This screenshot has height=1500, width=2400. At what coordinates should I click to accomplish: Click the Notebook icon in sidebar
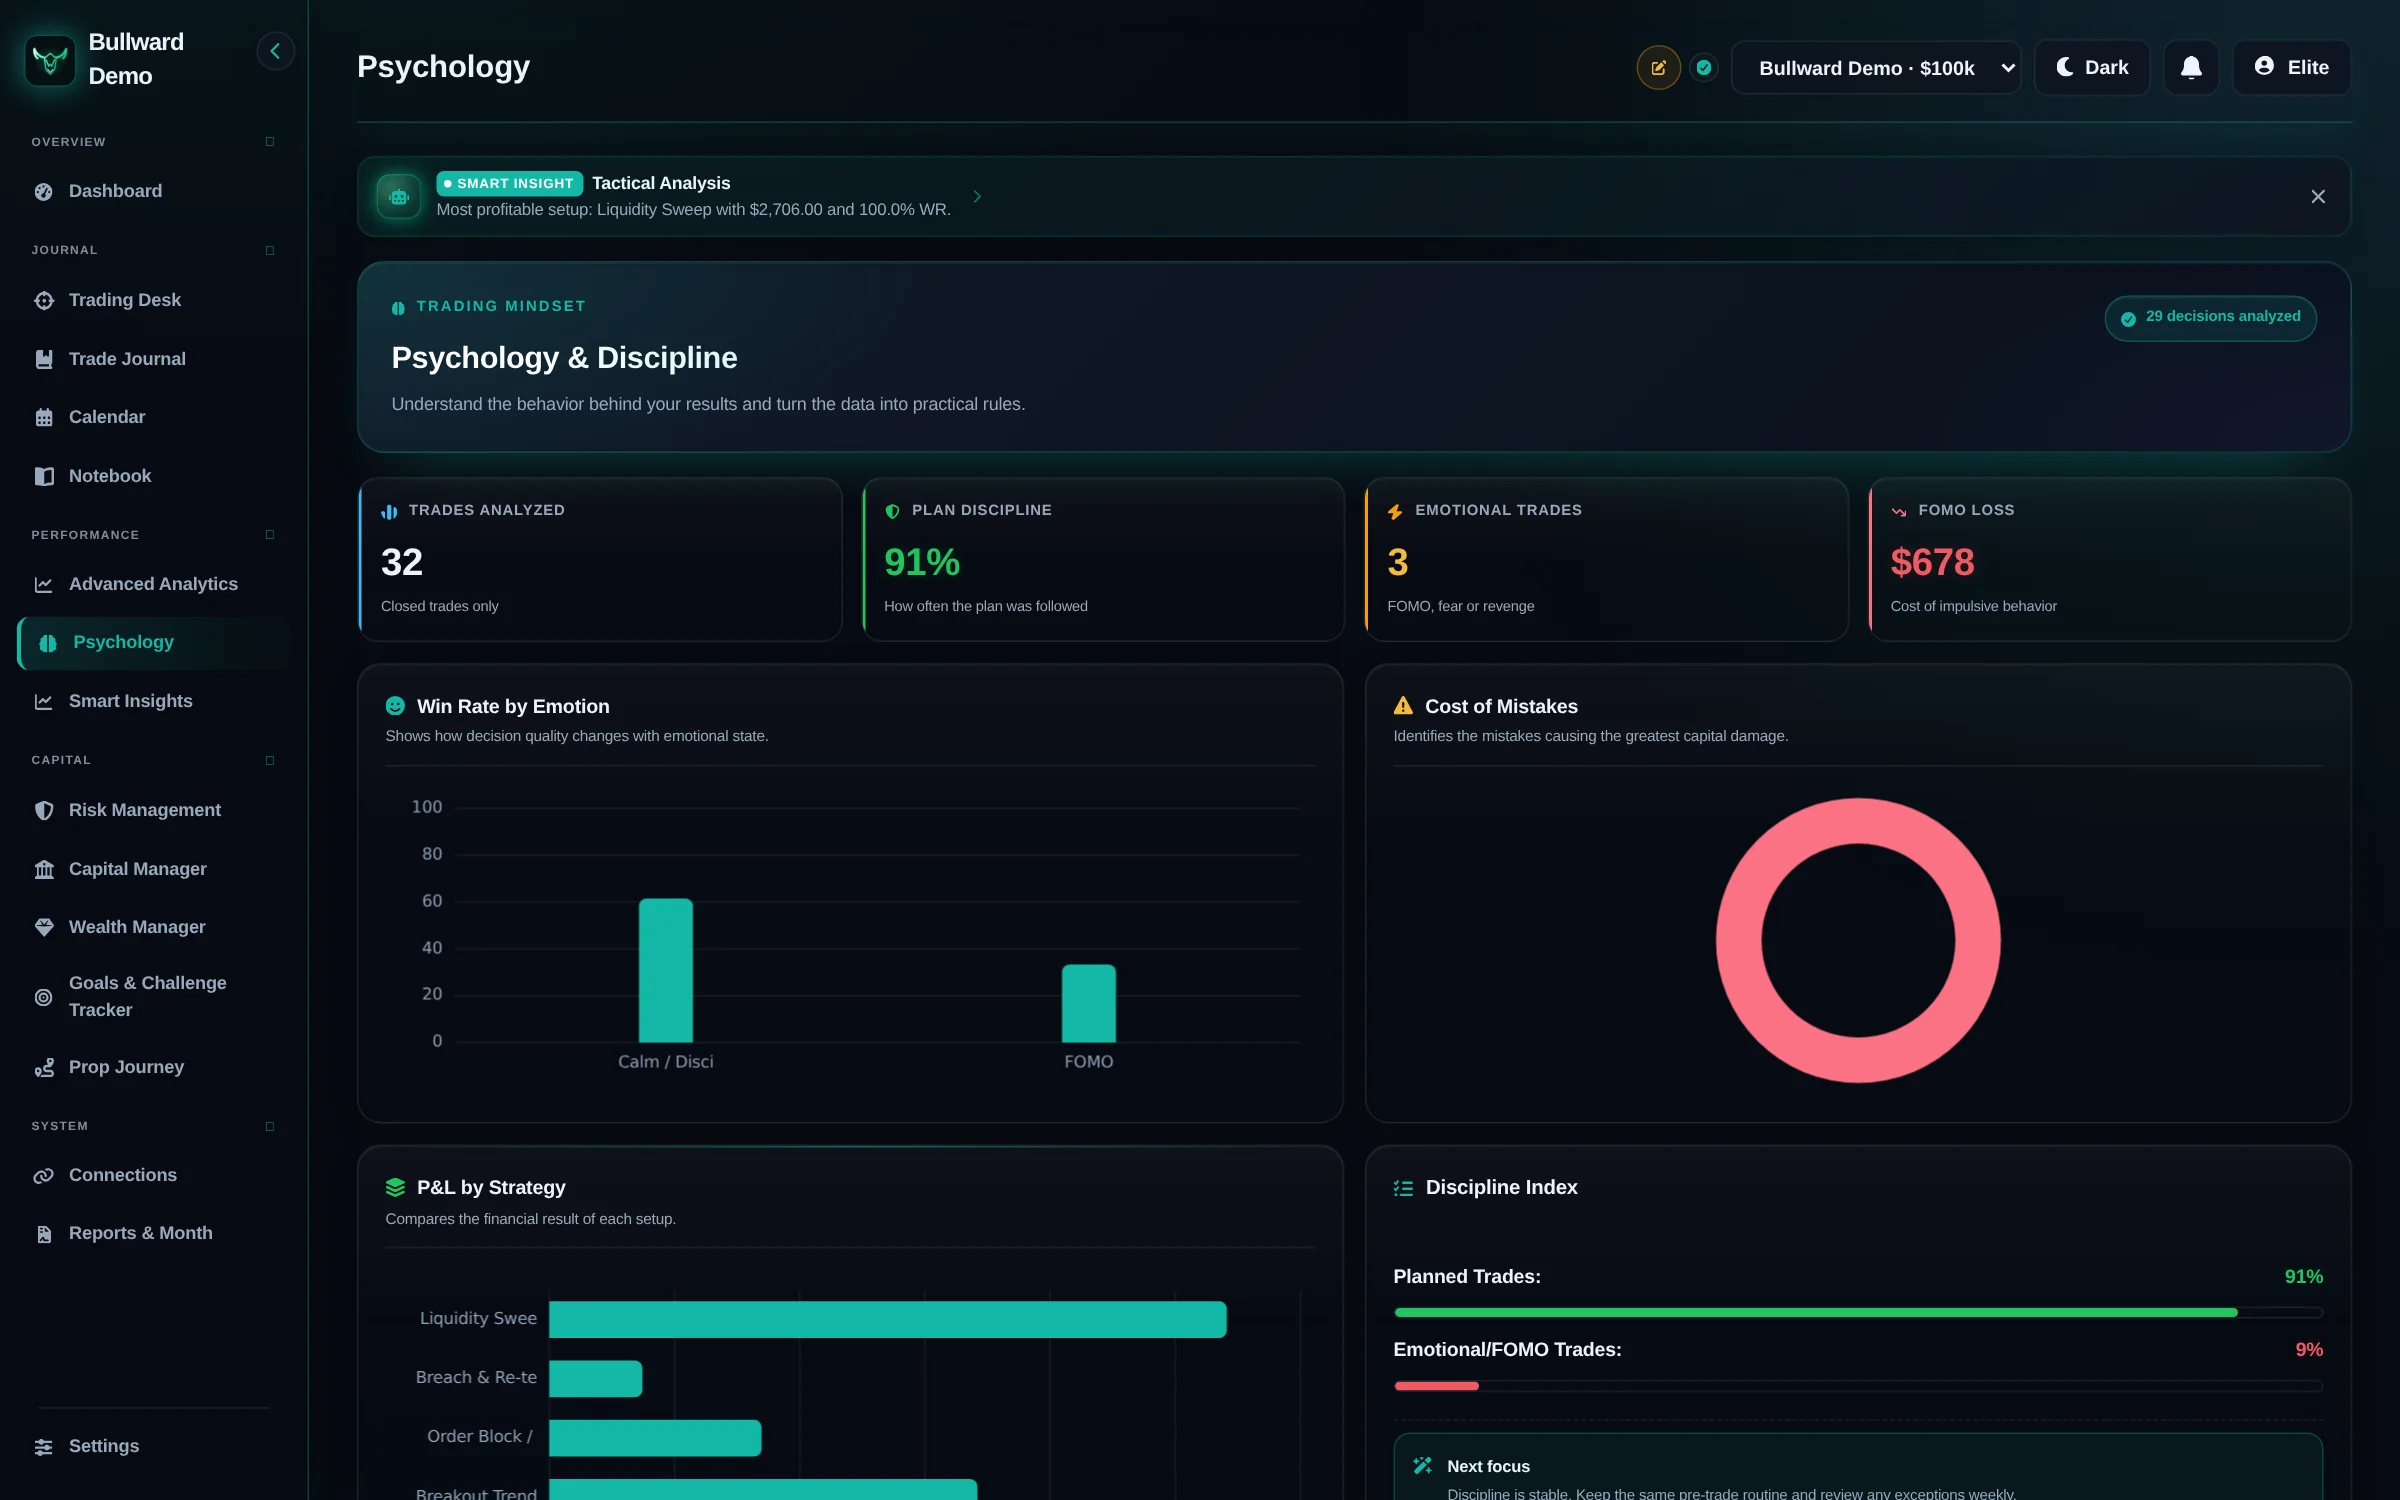coord(44,476)
